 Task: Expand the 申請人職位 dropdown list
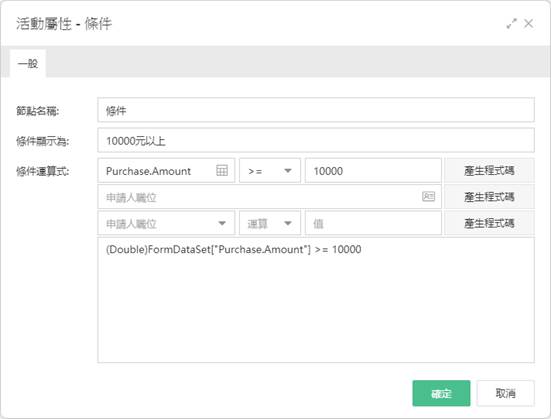[166, 223]
